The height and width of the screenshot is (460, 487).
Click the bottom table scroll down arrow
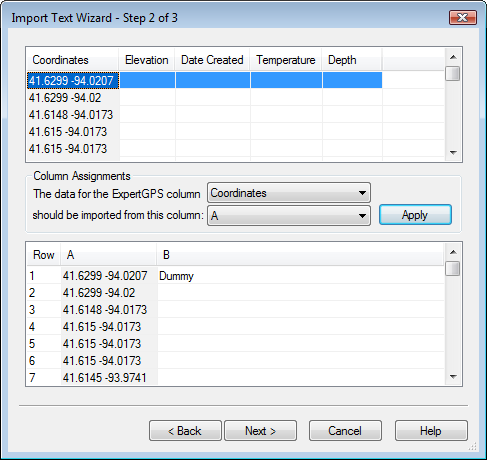[x=453, y=377]
